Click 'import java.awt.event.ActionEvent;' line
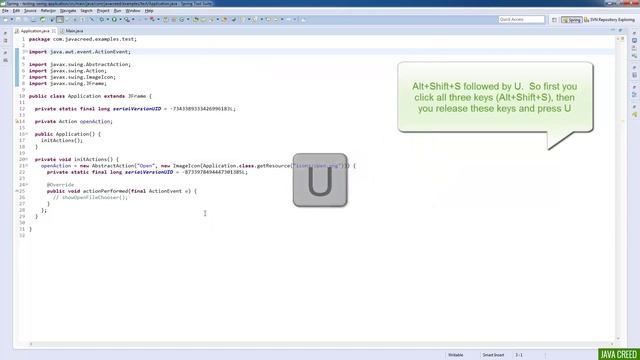 click(x=80, y=52)
